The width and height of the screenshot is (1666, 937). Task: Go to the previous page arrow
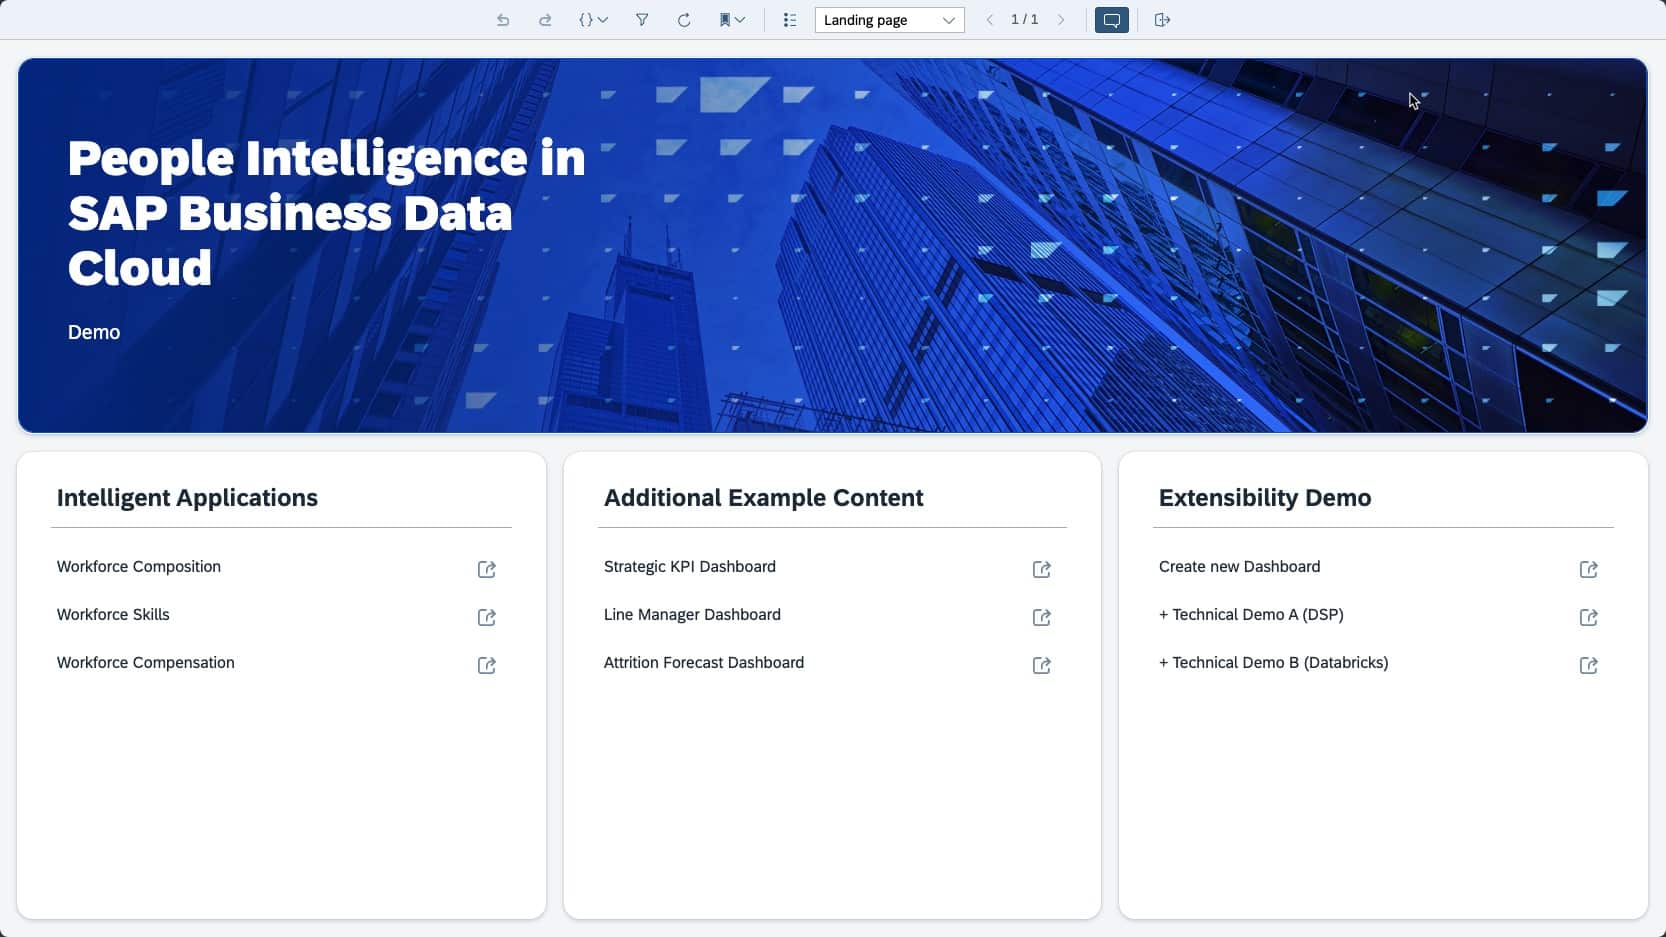tap(990, 20)
